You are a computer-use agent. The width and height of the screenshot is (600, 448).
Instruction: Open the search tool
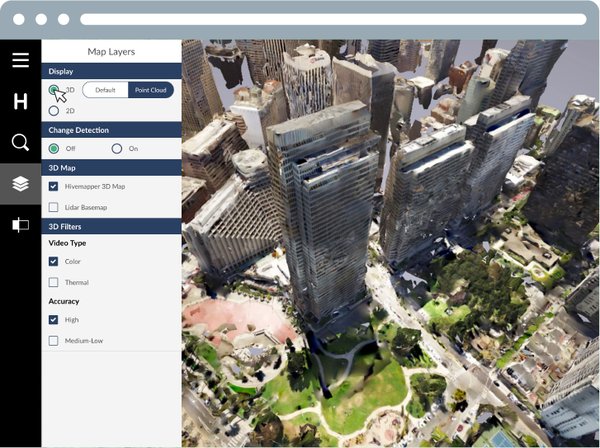coord(20,142)
